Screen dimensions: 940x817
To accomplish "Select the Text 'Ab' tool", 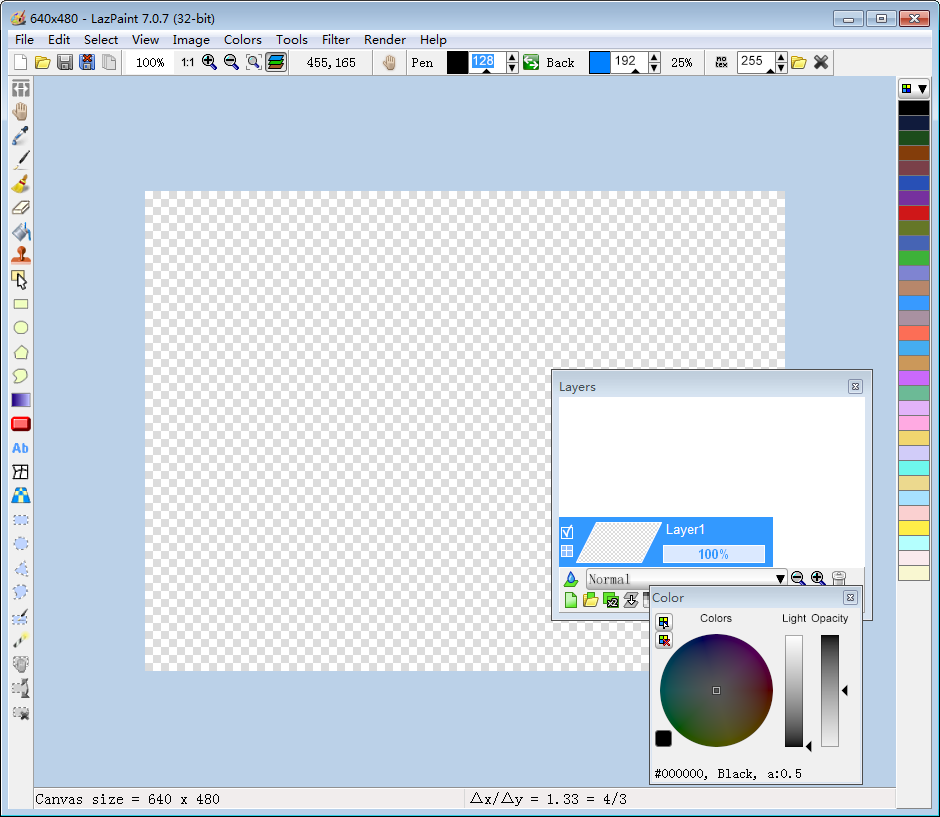I will [20, 448].
